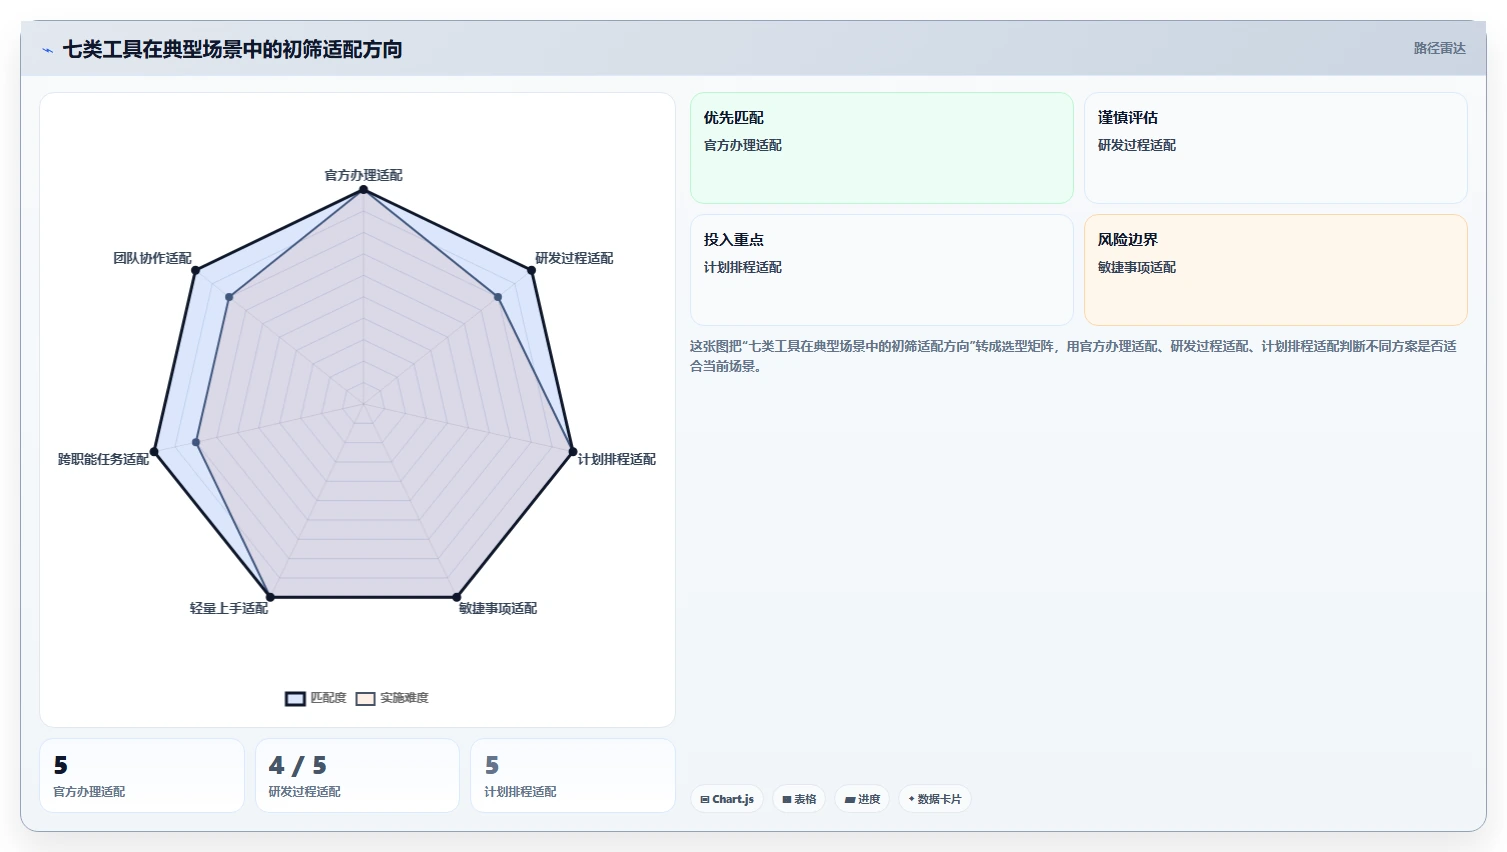
Task: Click the 跨职能任务适配 radar axis label
Action: tap(103, 459)
